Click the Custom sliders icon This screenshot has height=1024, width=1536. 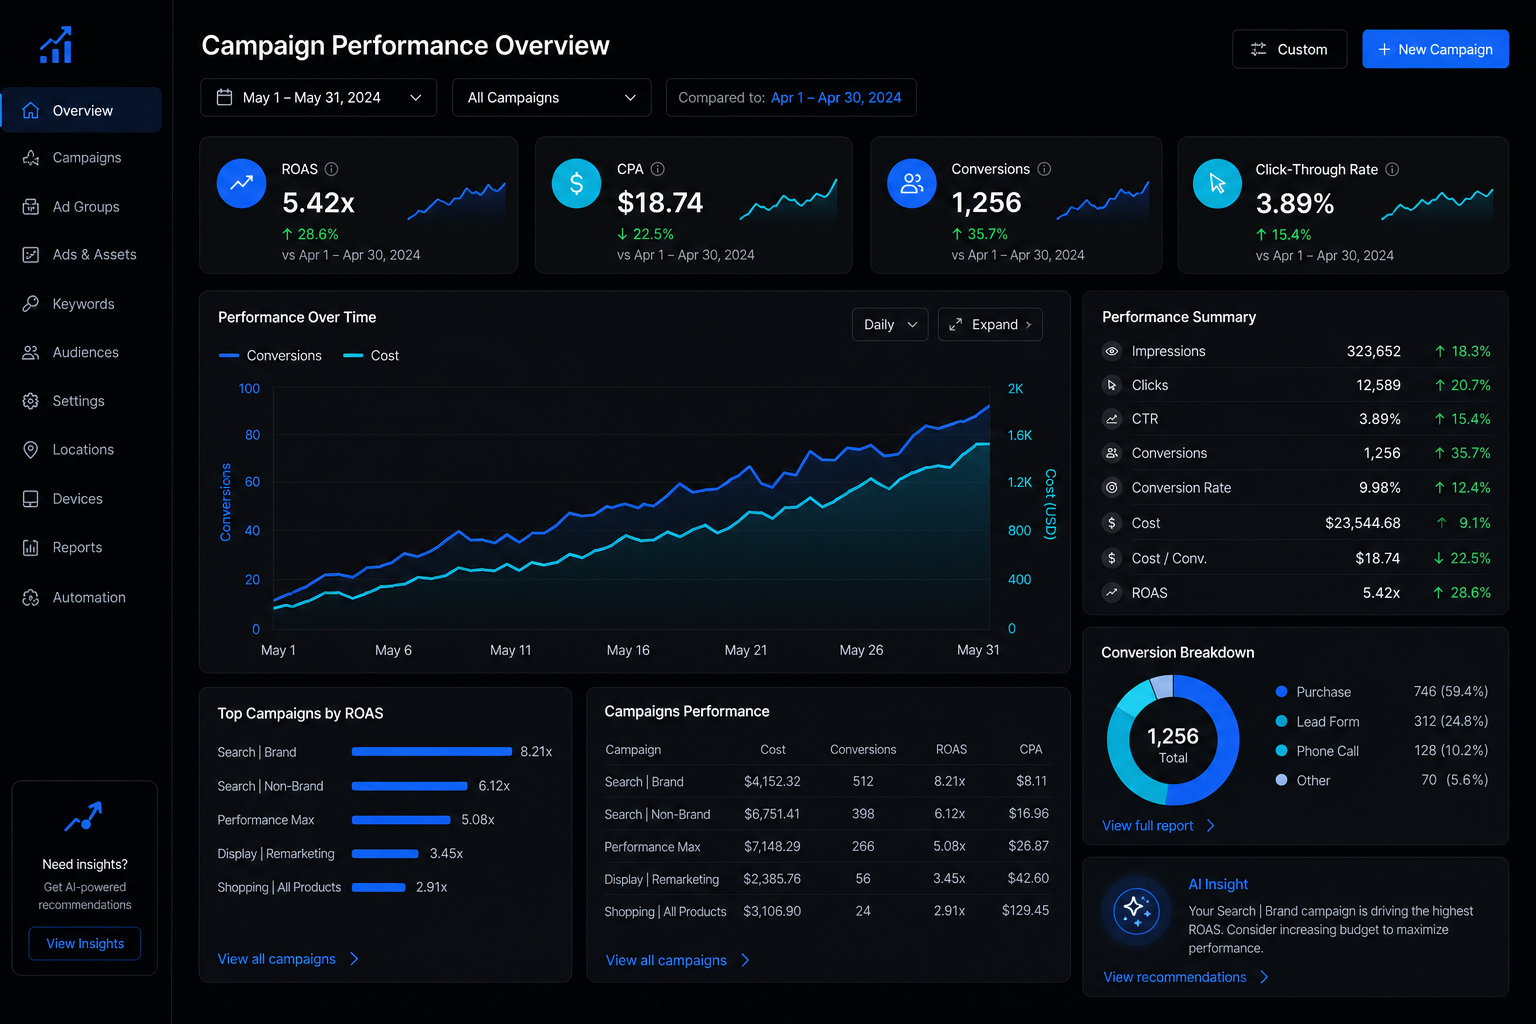pos(1259,49)
